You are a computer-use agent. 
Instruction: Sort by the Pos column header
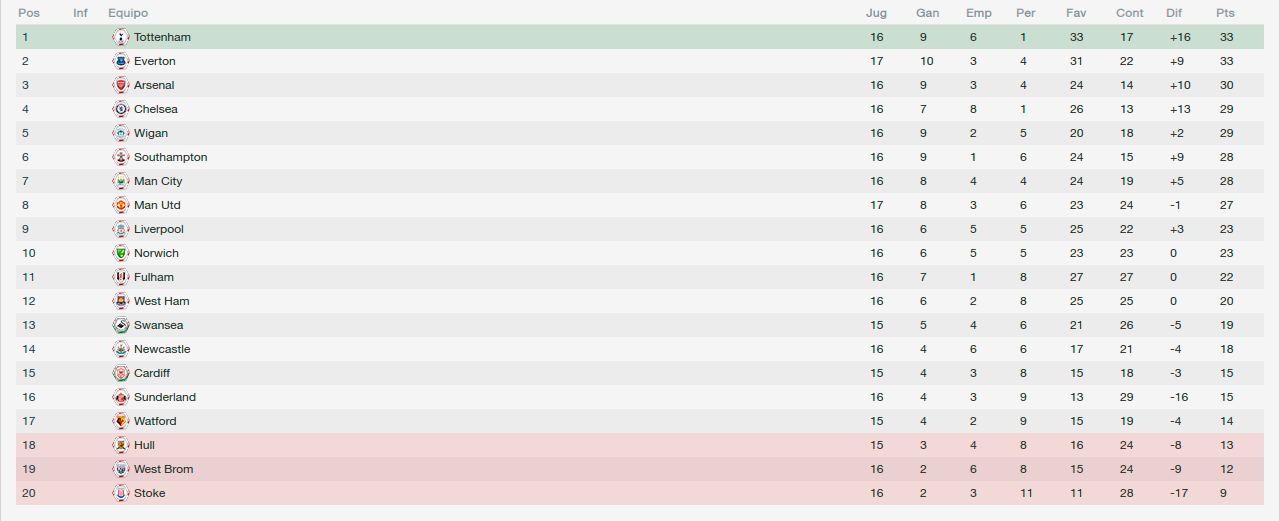click(29, 13)
